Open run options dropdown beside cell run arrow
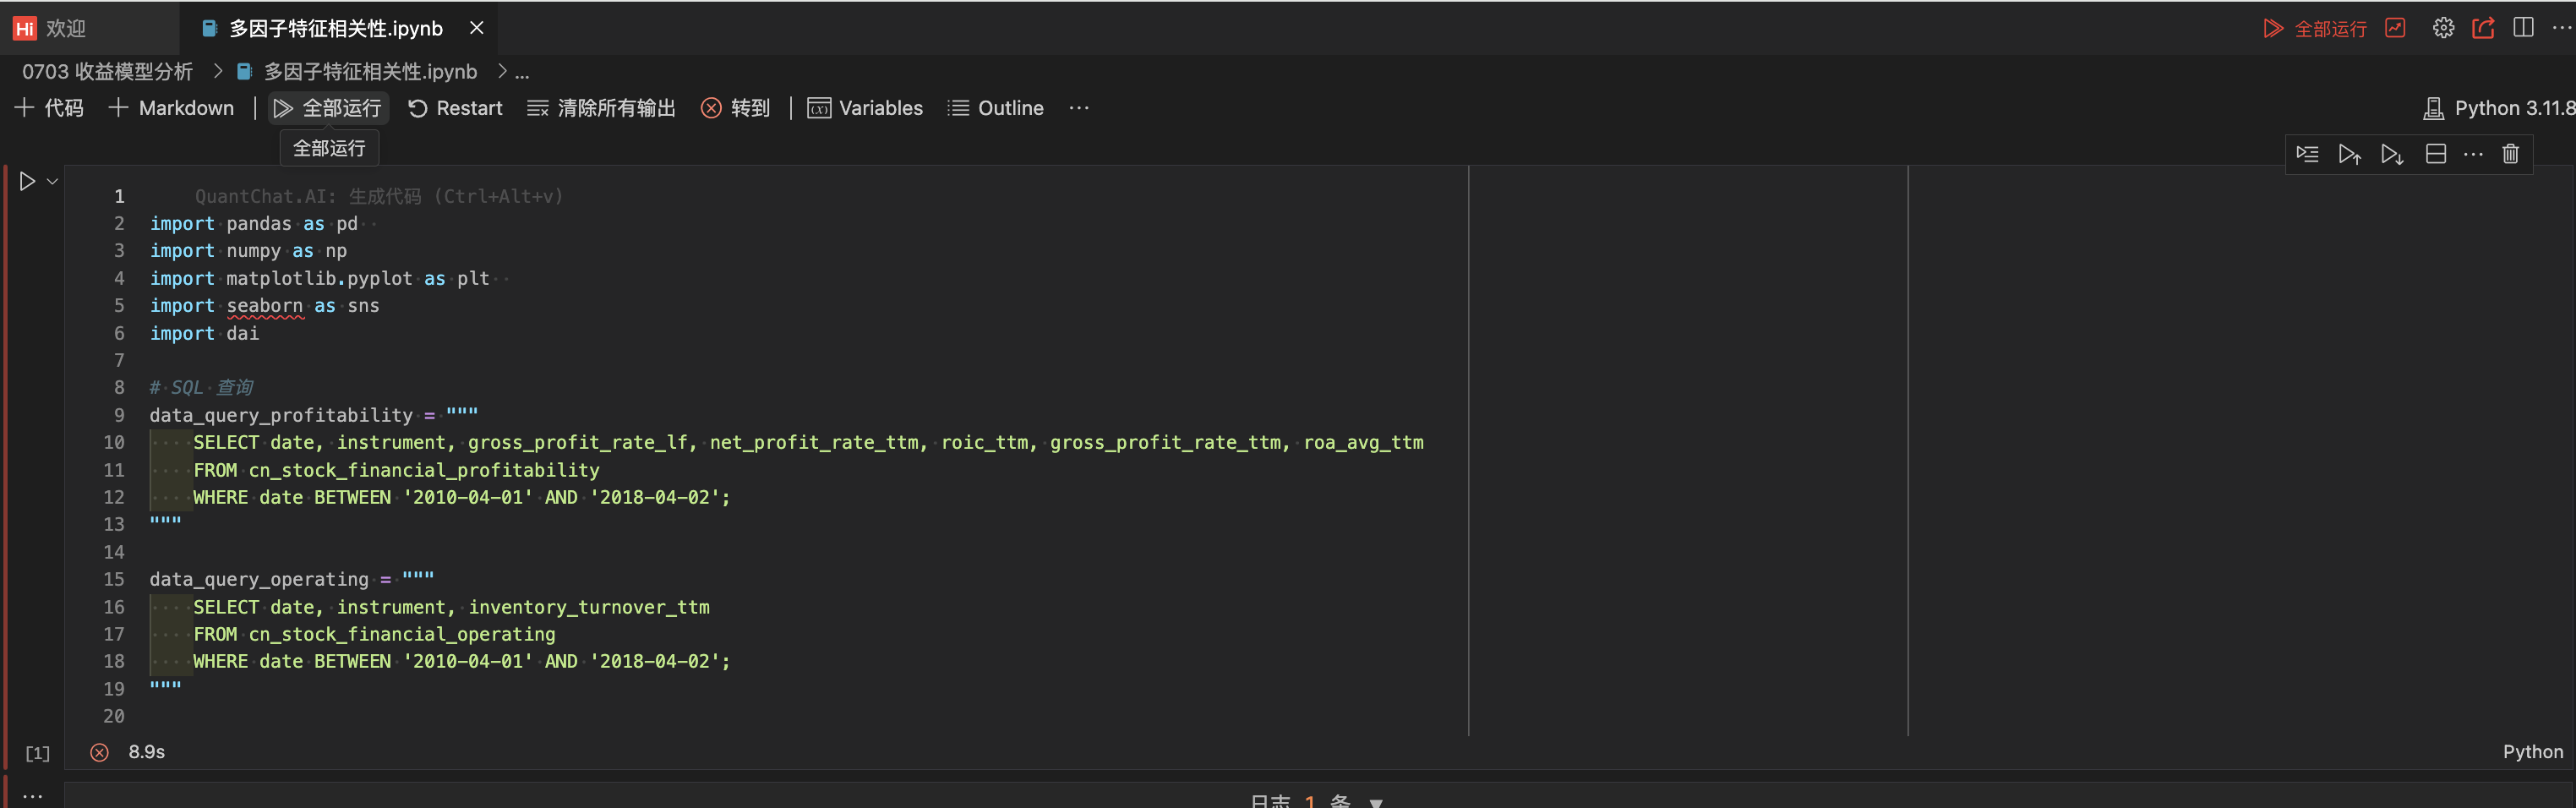Screen dimensions: 2576x808 point(53,181)
